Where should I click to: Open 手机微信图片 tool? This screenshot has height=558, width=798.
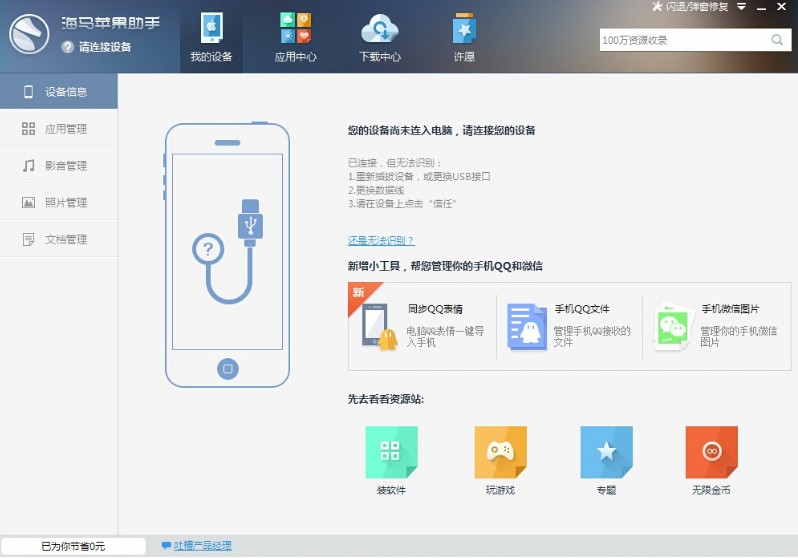click(x=717, y=326)
